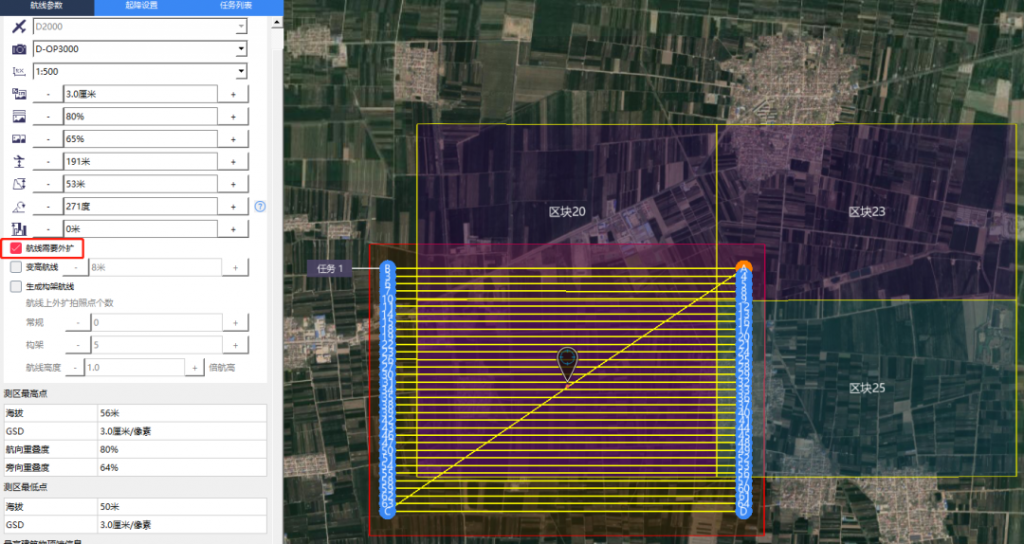Click the 64% value in 旁向重叠度 row
The image size is (1024, 544).
click(109, 468)
